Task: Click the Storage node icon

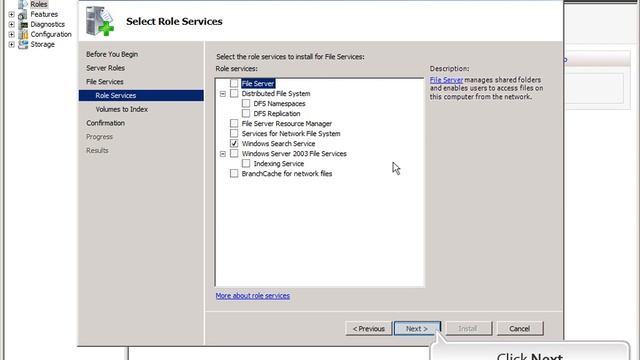Action: click(23, 44)
